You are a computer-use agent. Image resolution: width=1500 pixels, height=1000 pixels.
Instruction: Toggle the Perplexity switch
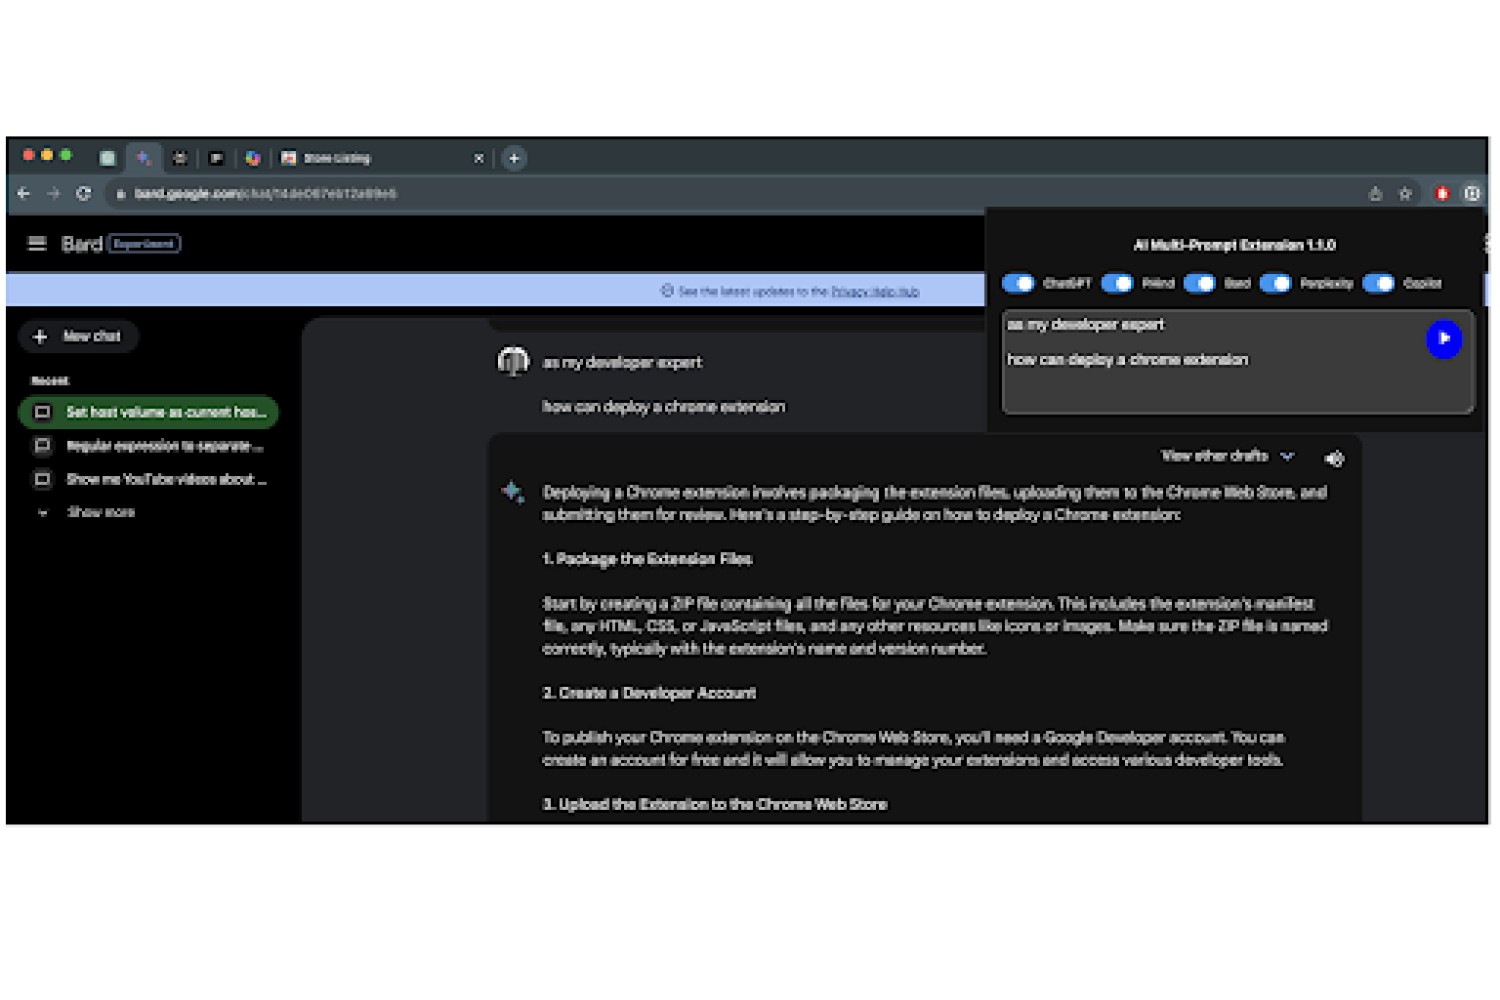coord(1275,284)
